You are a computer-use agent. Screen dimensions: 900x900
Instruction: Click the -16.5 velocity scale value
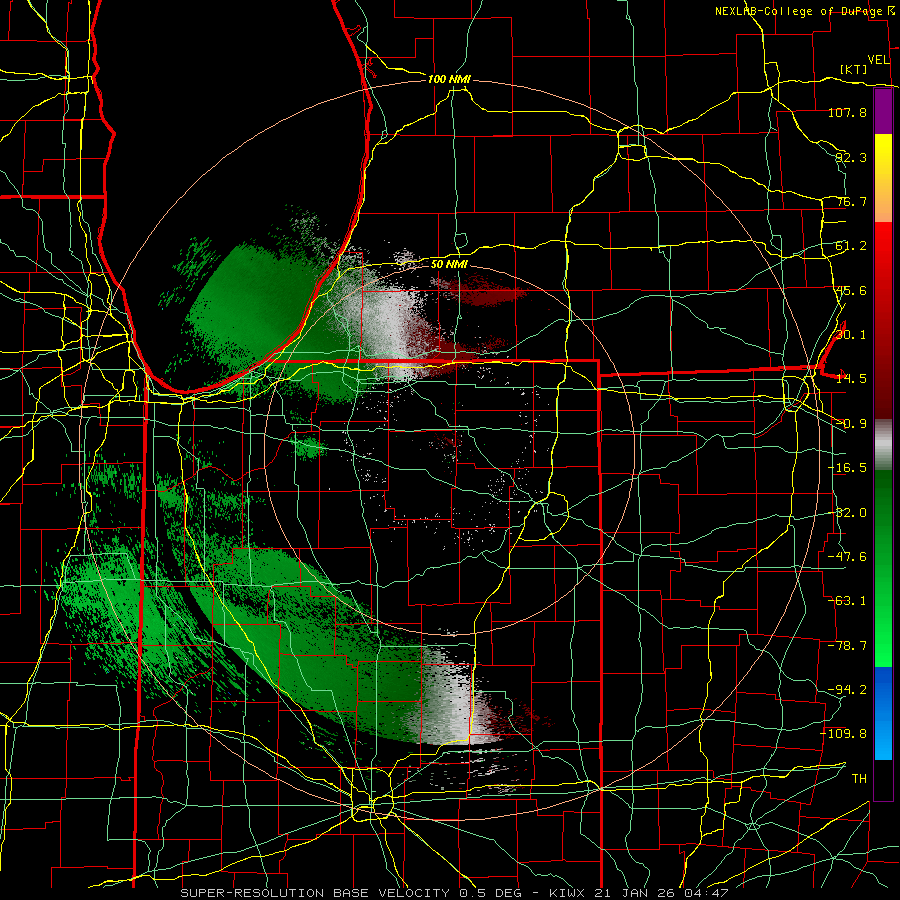(x=847, y=468)
